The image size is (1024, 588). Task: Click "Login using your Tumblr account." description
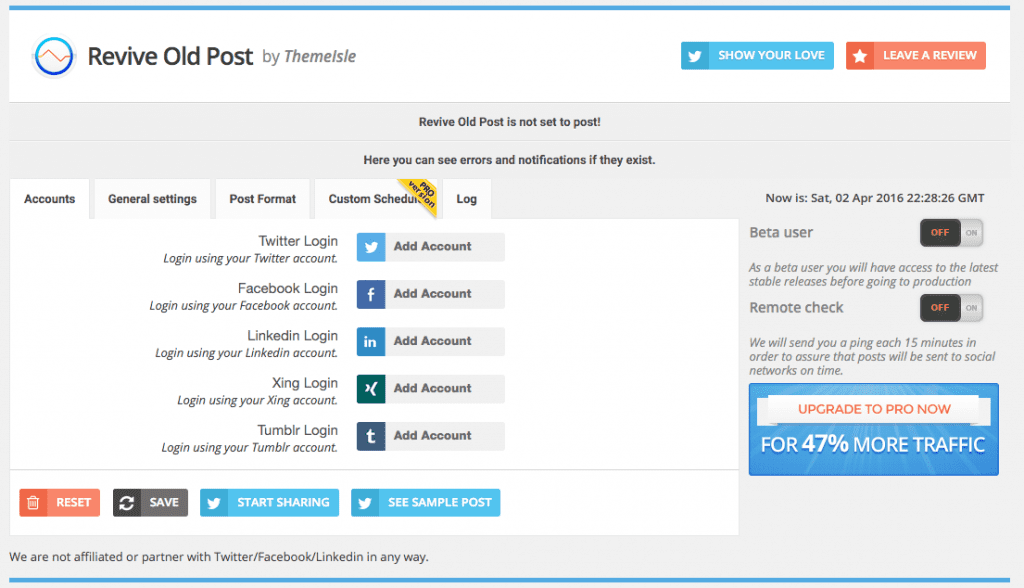(249, 448)
